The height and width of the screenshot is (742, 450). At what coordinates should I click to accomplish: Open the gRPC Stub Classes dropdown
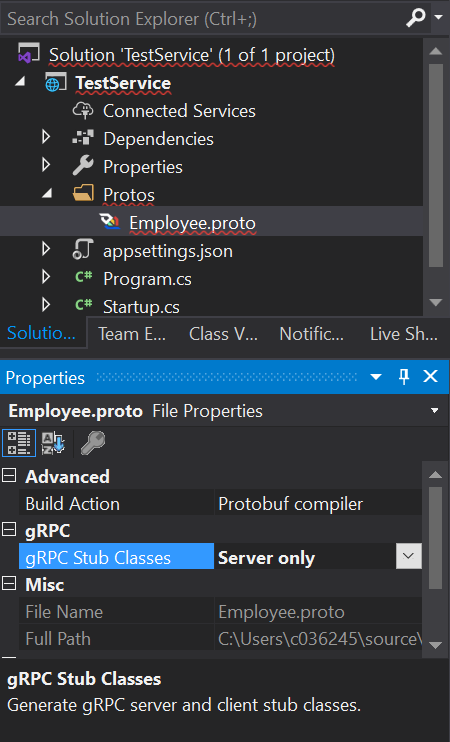click(x=408, y=556)
